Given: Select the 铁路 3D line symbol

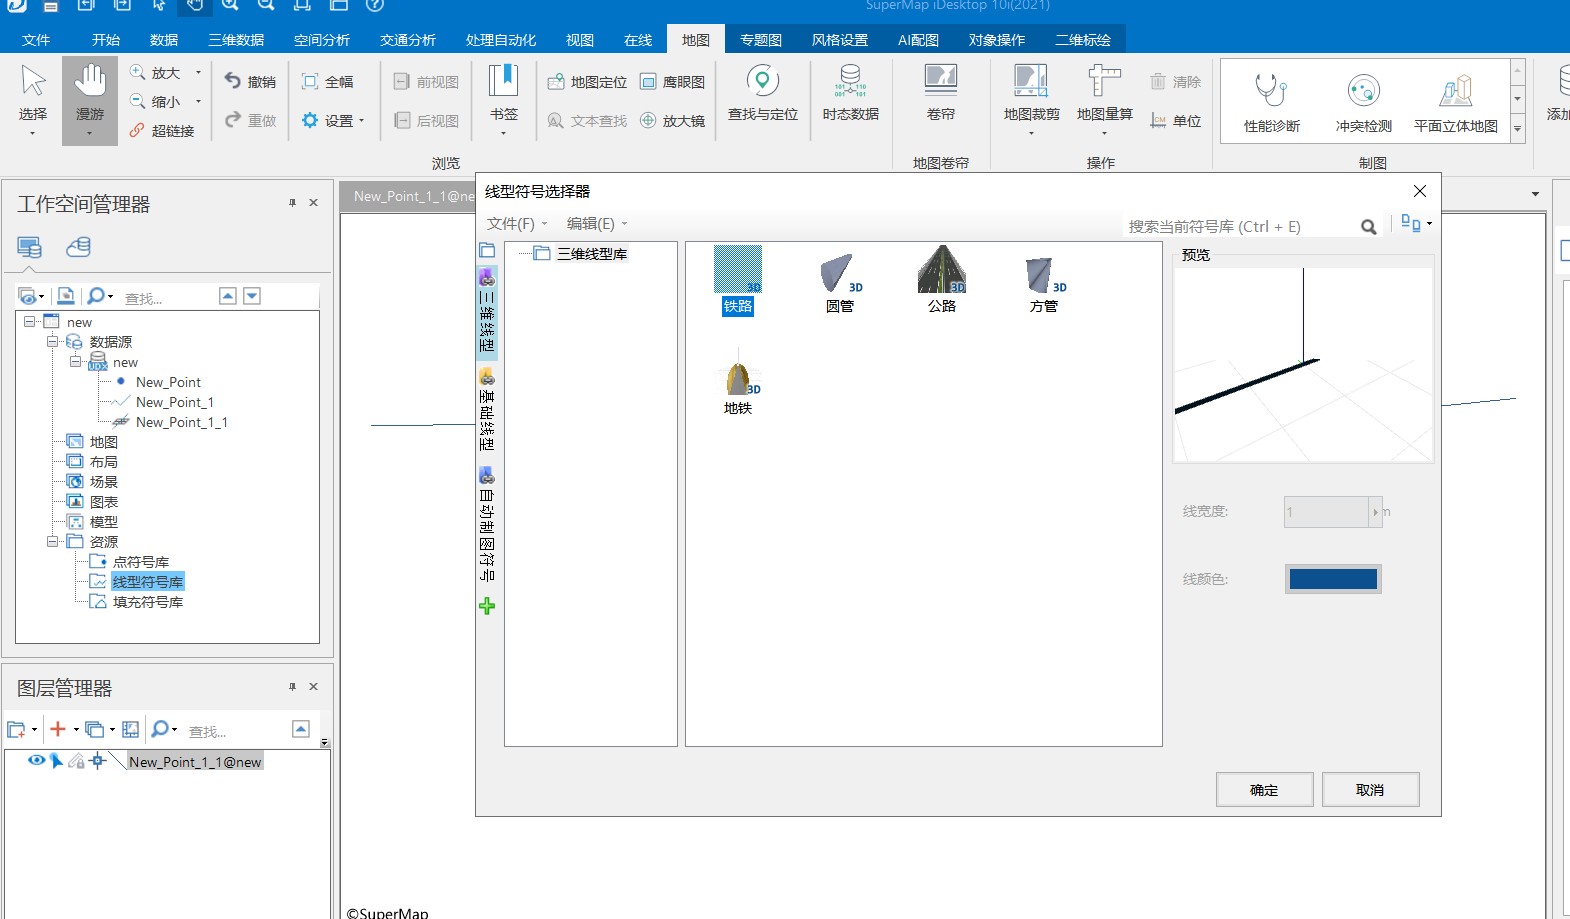Looking at the screenshot, I should click(738, 281).
